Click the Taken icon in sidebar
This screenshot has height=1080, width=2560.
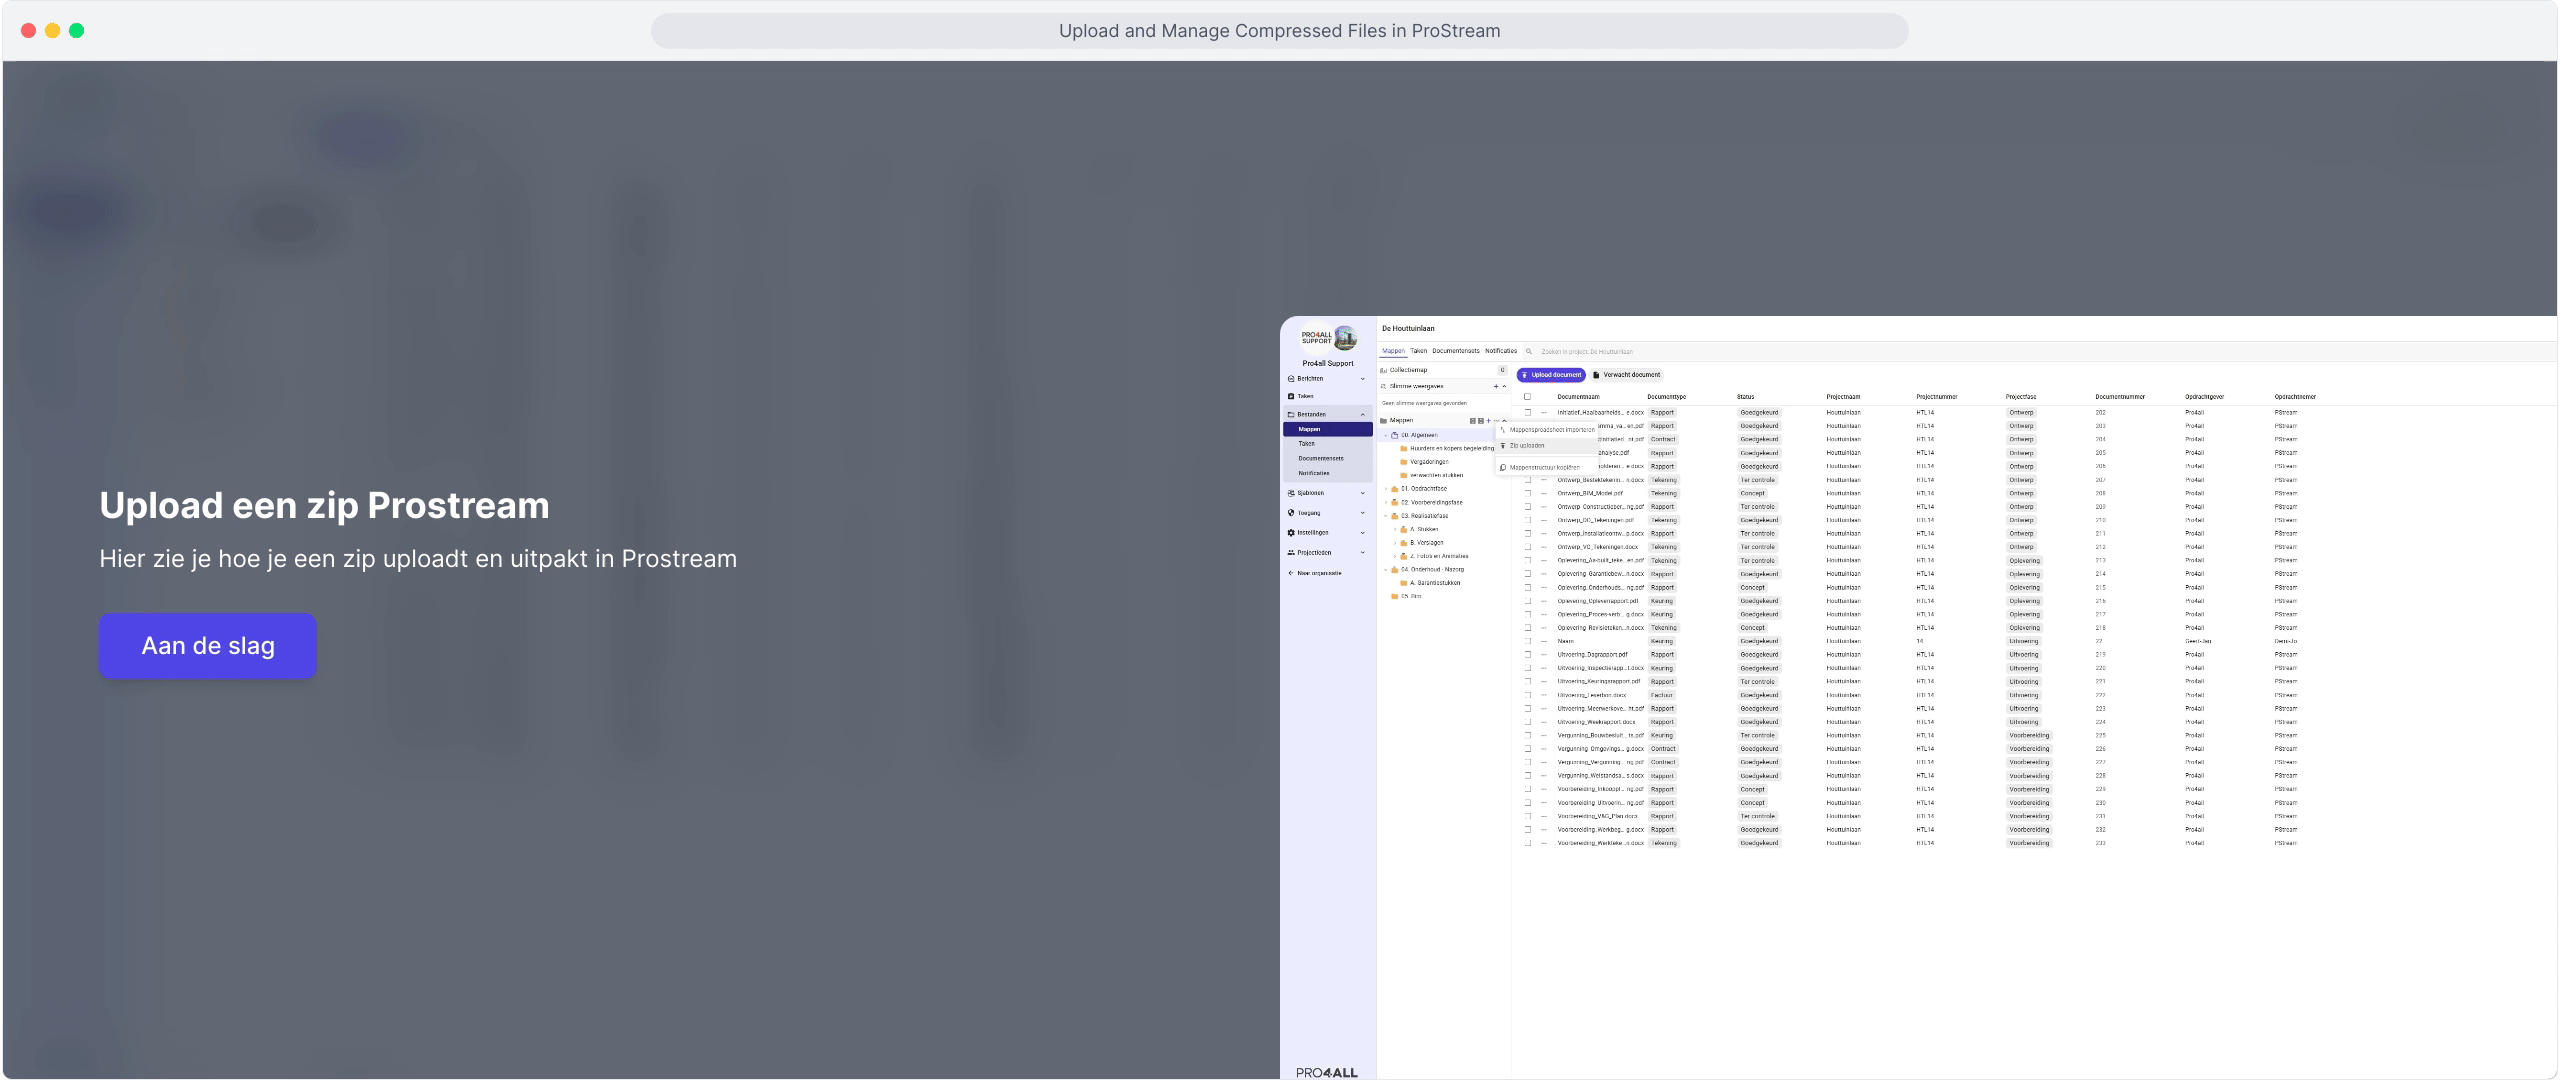point(1291,396)
